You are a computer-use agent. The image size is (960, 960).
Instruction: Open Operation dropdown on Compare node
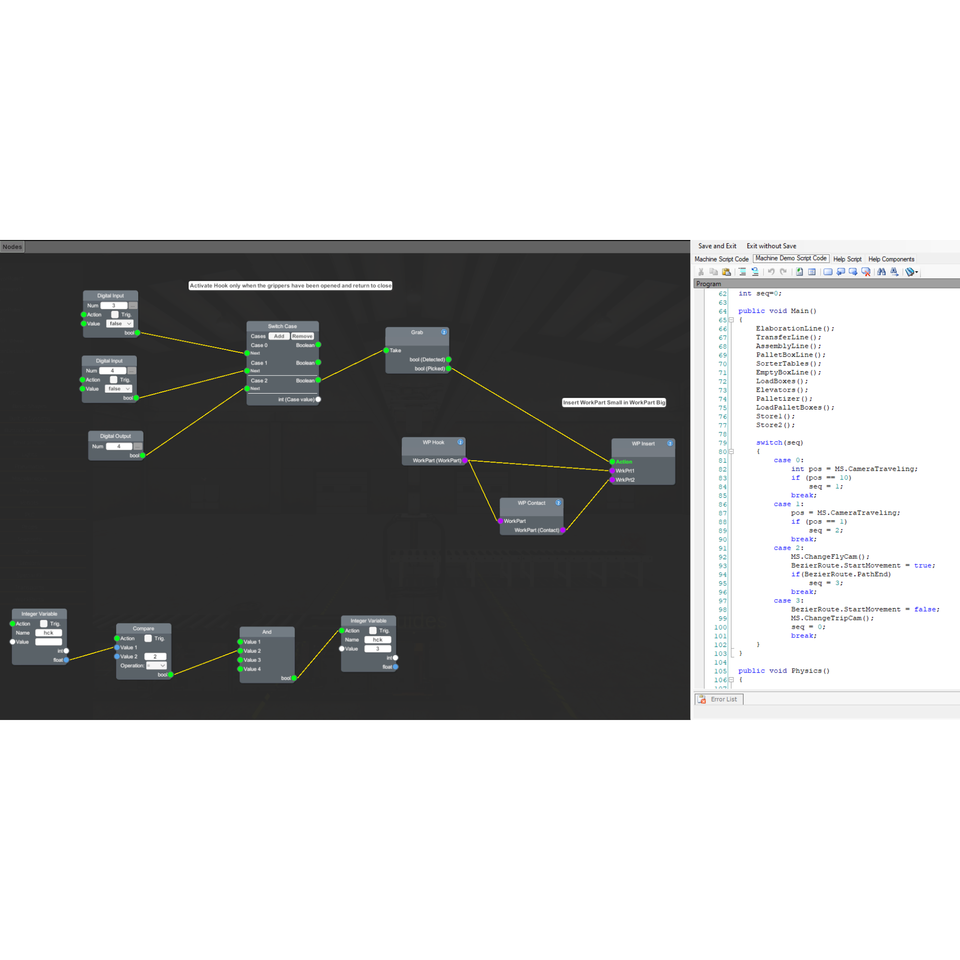point(156,666)
